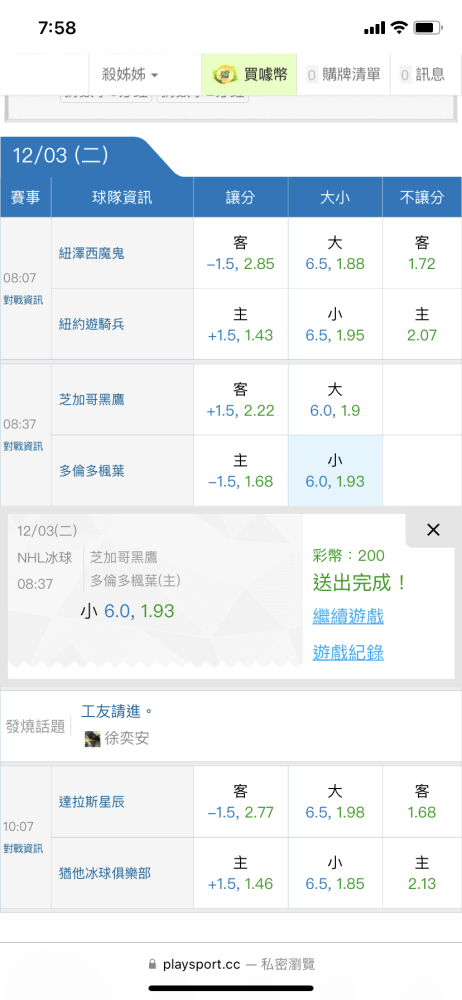Click hot topic 工友請進。 link
This screenshot has height=1000, width=462.
pos(118,711)
